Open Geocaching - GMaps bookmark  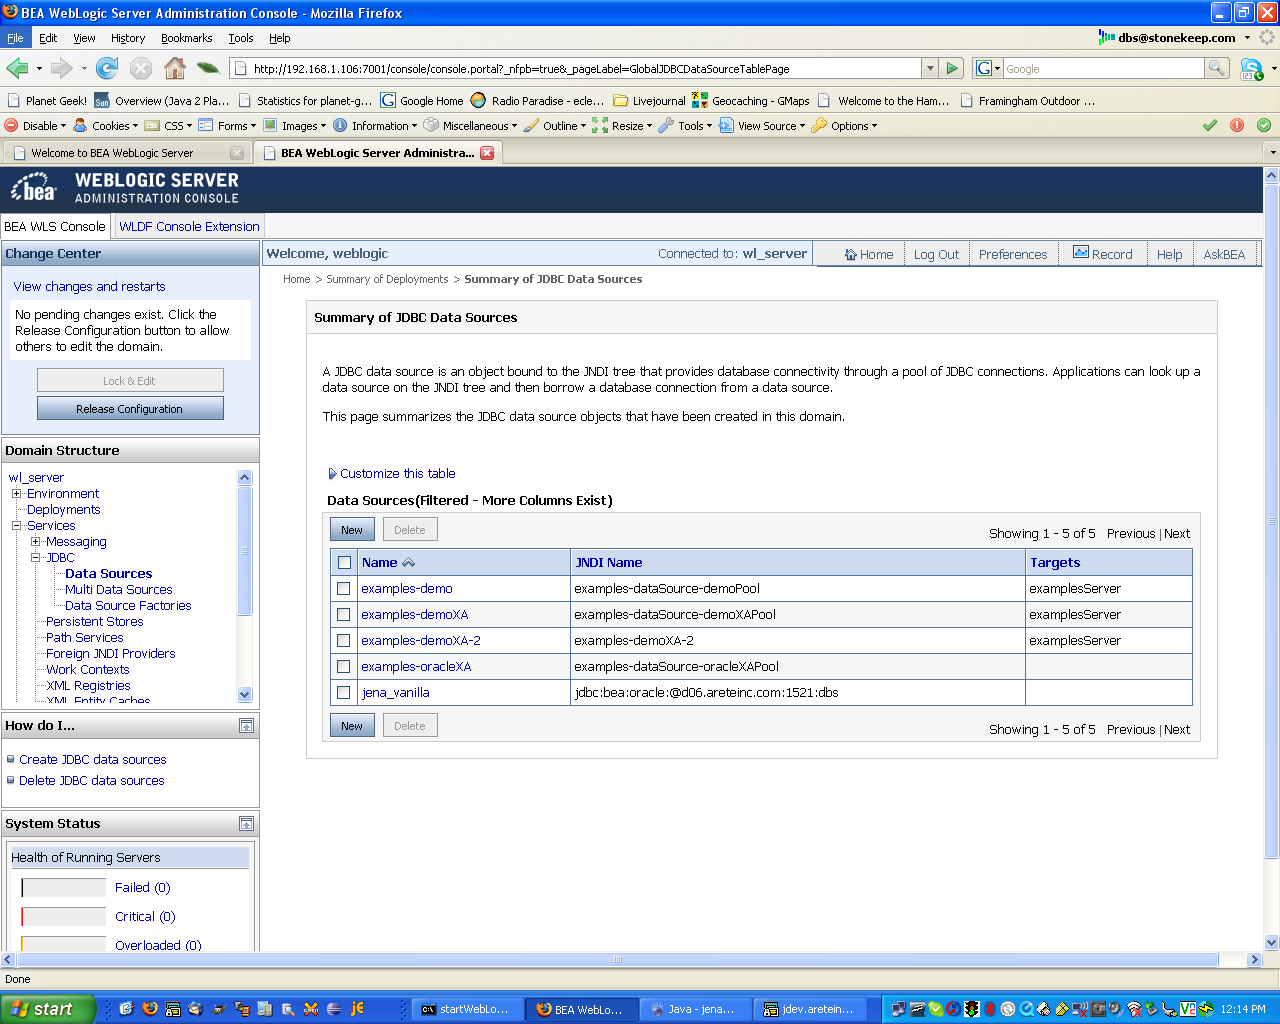[750, 101]
